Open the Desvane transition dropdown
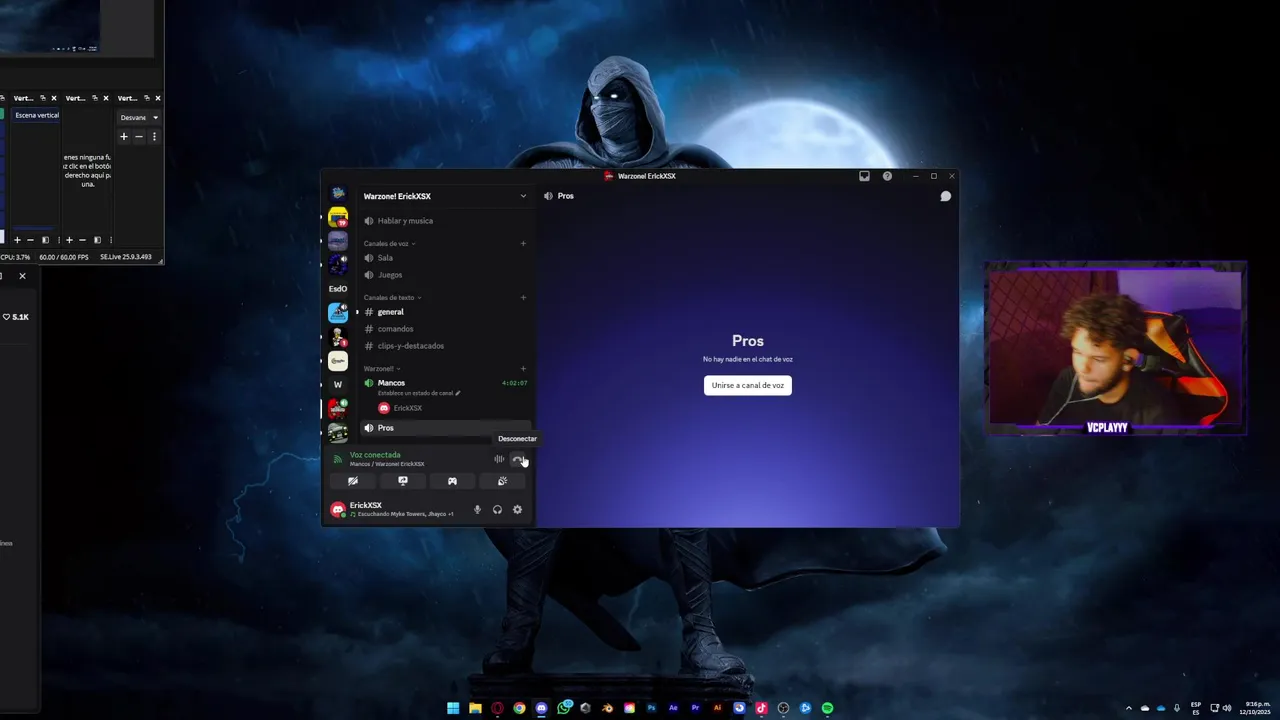 point(139,117)
